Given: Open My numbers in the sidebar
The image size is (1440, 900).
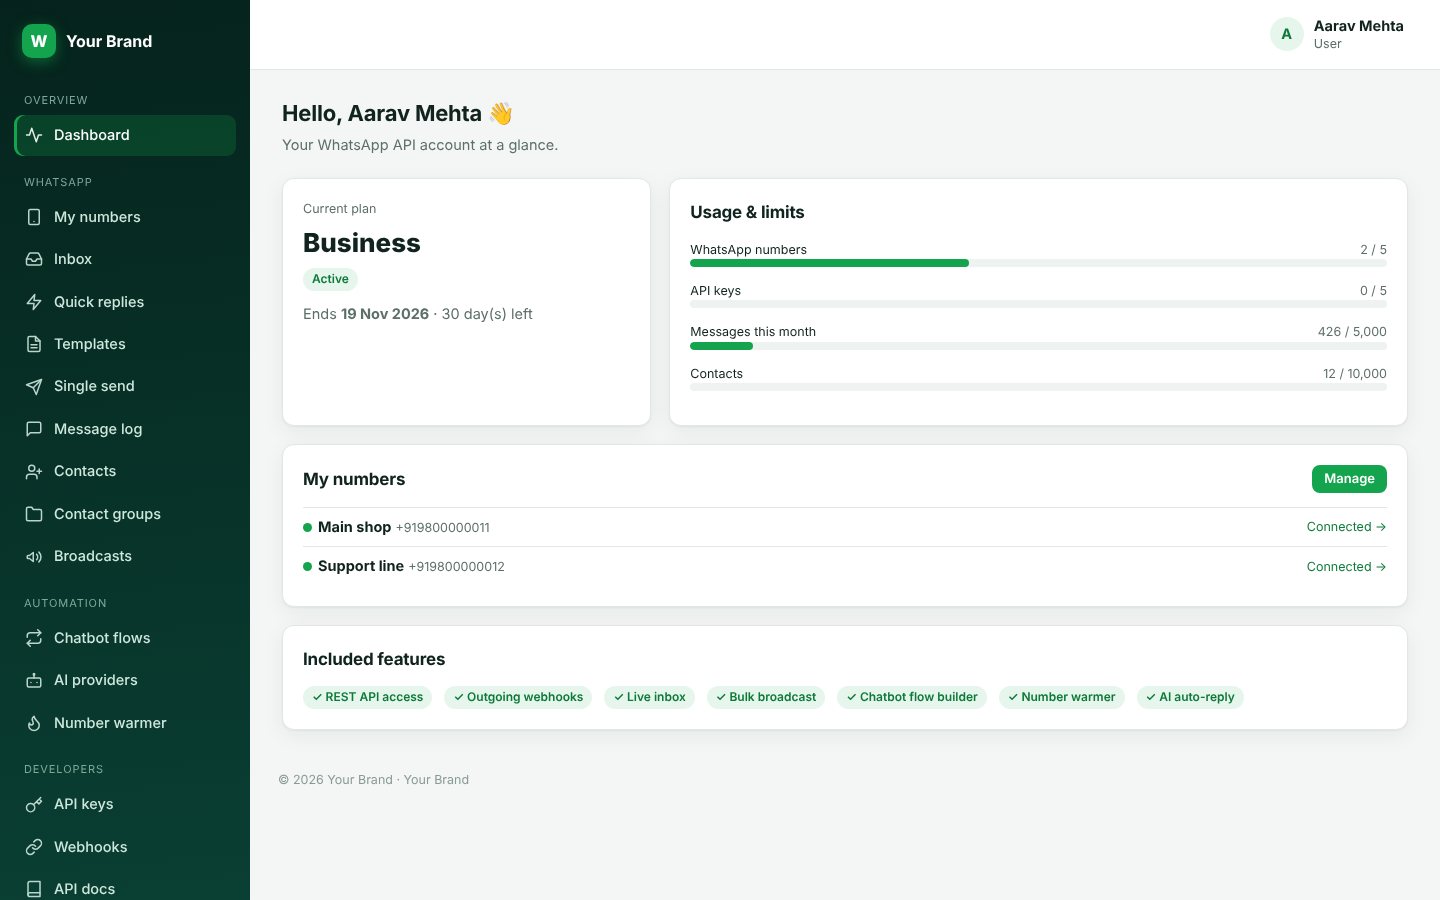Looking at the screenshot, I should pyautogui.click(x=125, y=217).
